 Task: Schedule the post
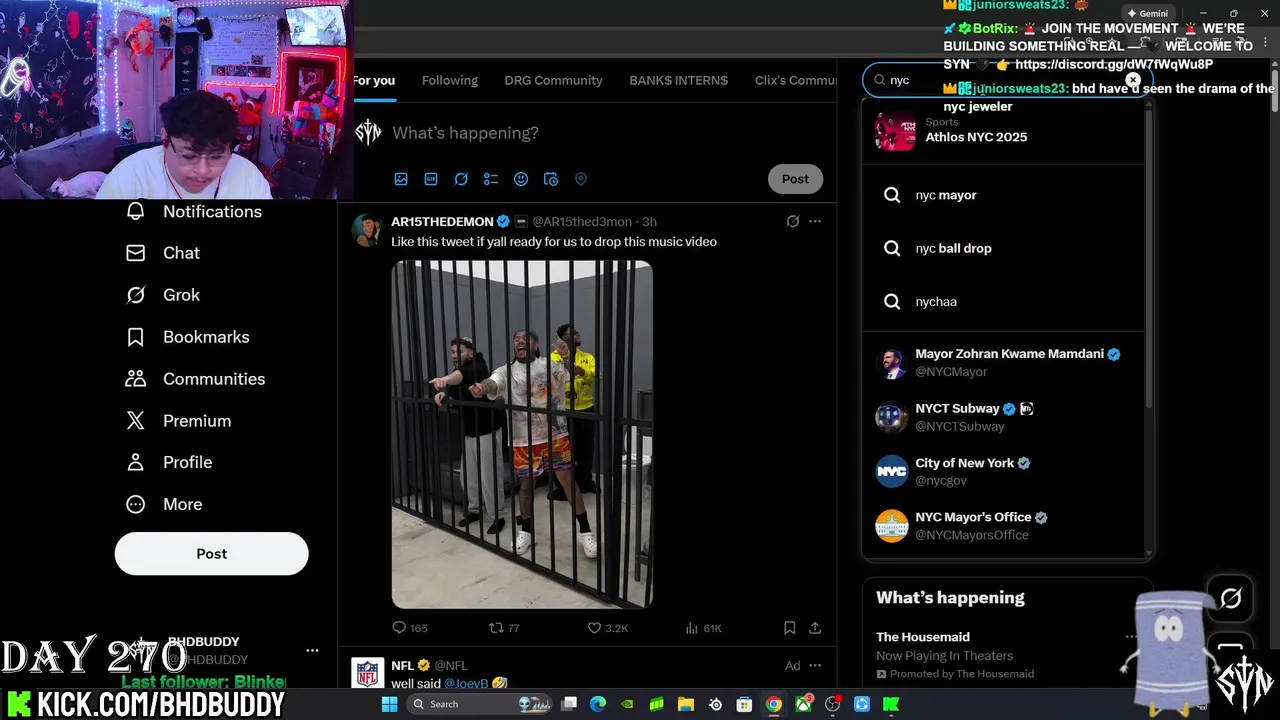(551, 179)
